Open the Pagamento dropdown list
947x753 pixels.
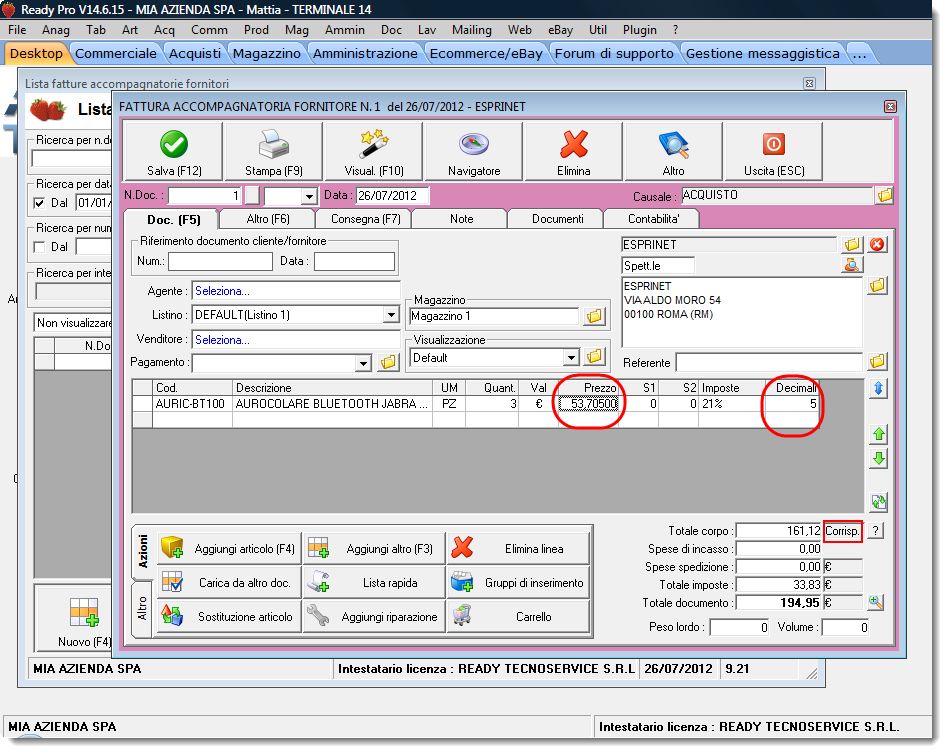[362, 363]
